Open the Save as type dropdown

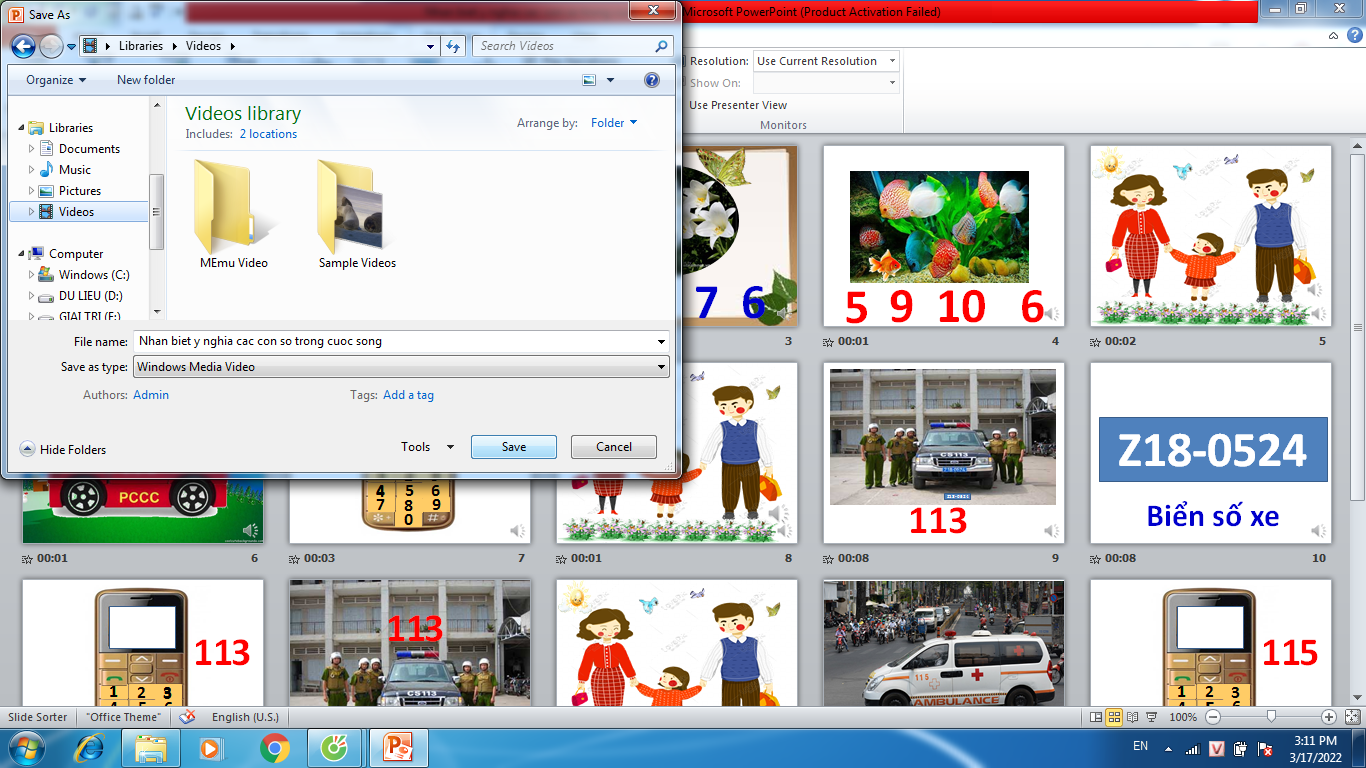(x=400, y=367)
